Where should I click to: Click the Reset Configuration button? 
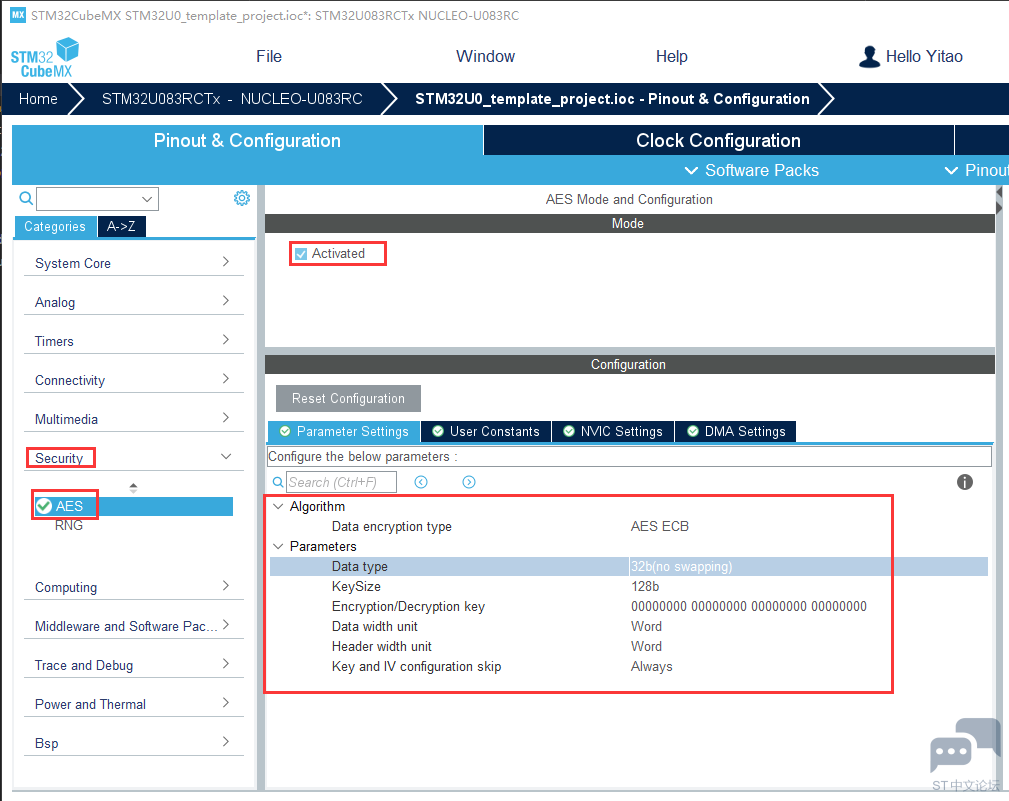348,398
